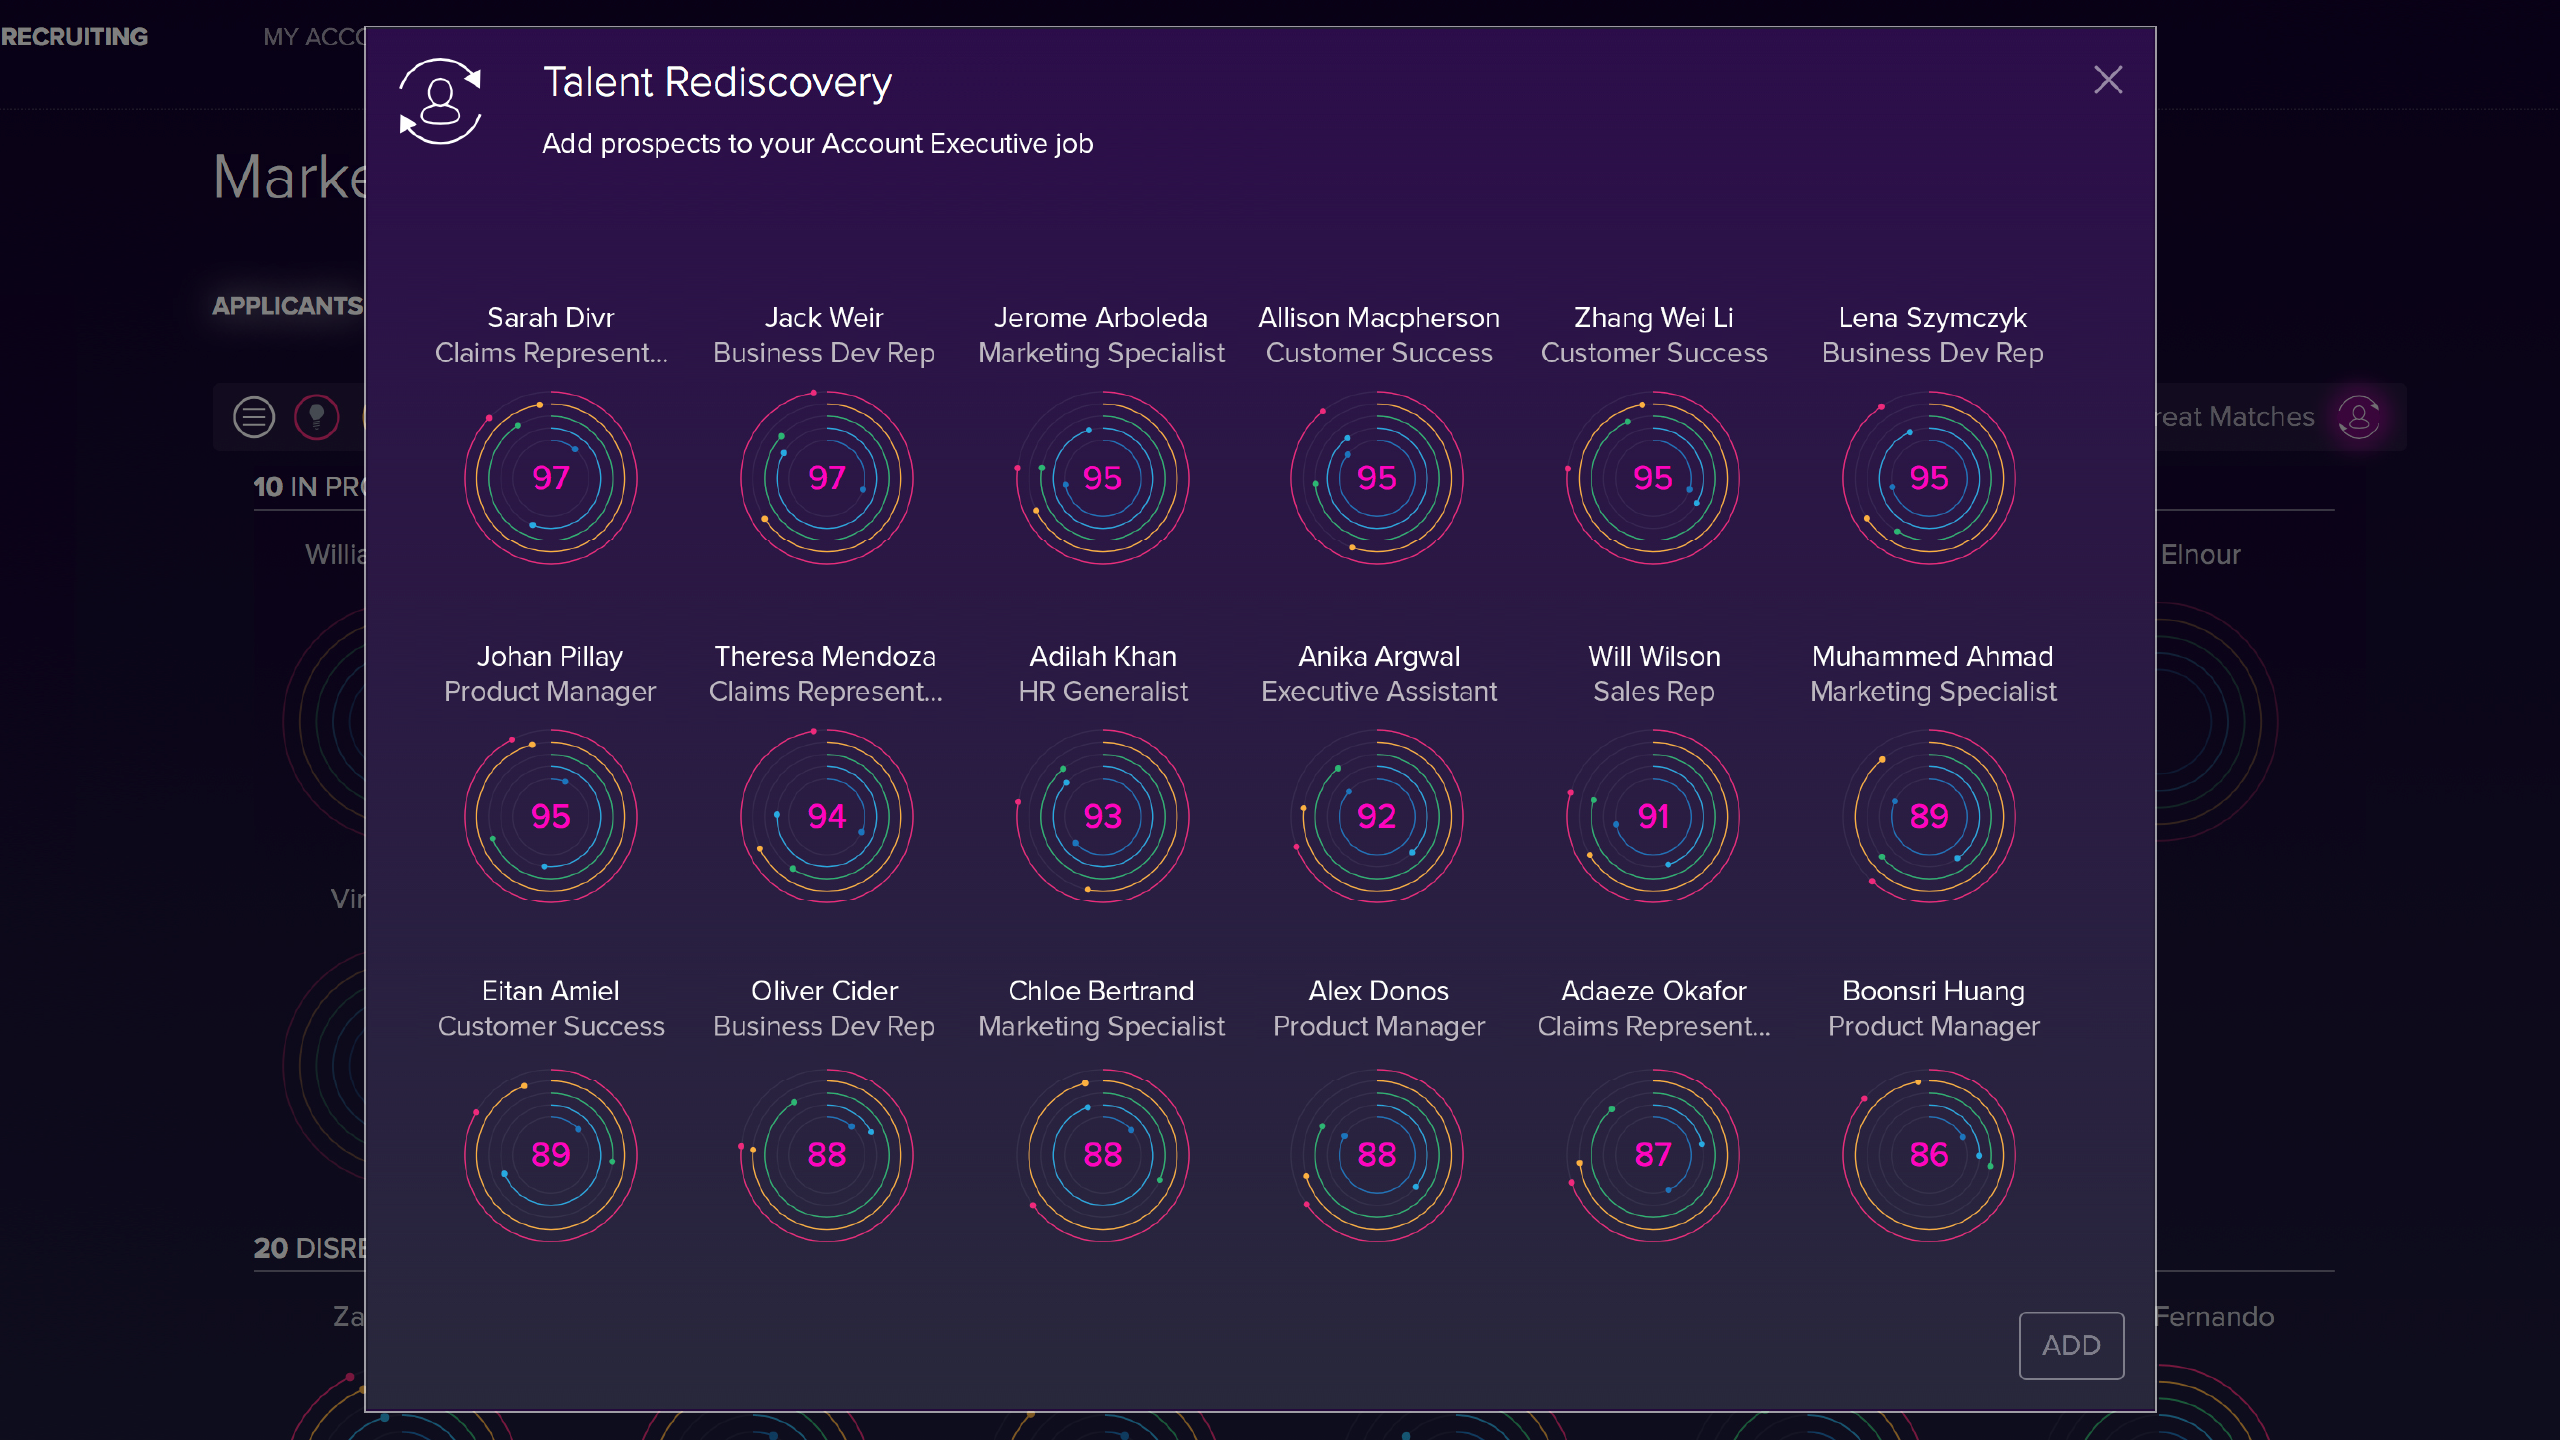Switch to the APPLICANTS tab

click(x=287, y=306)
